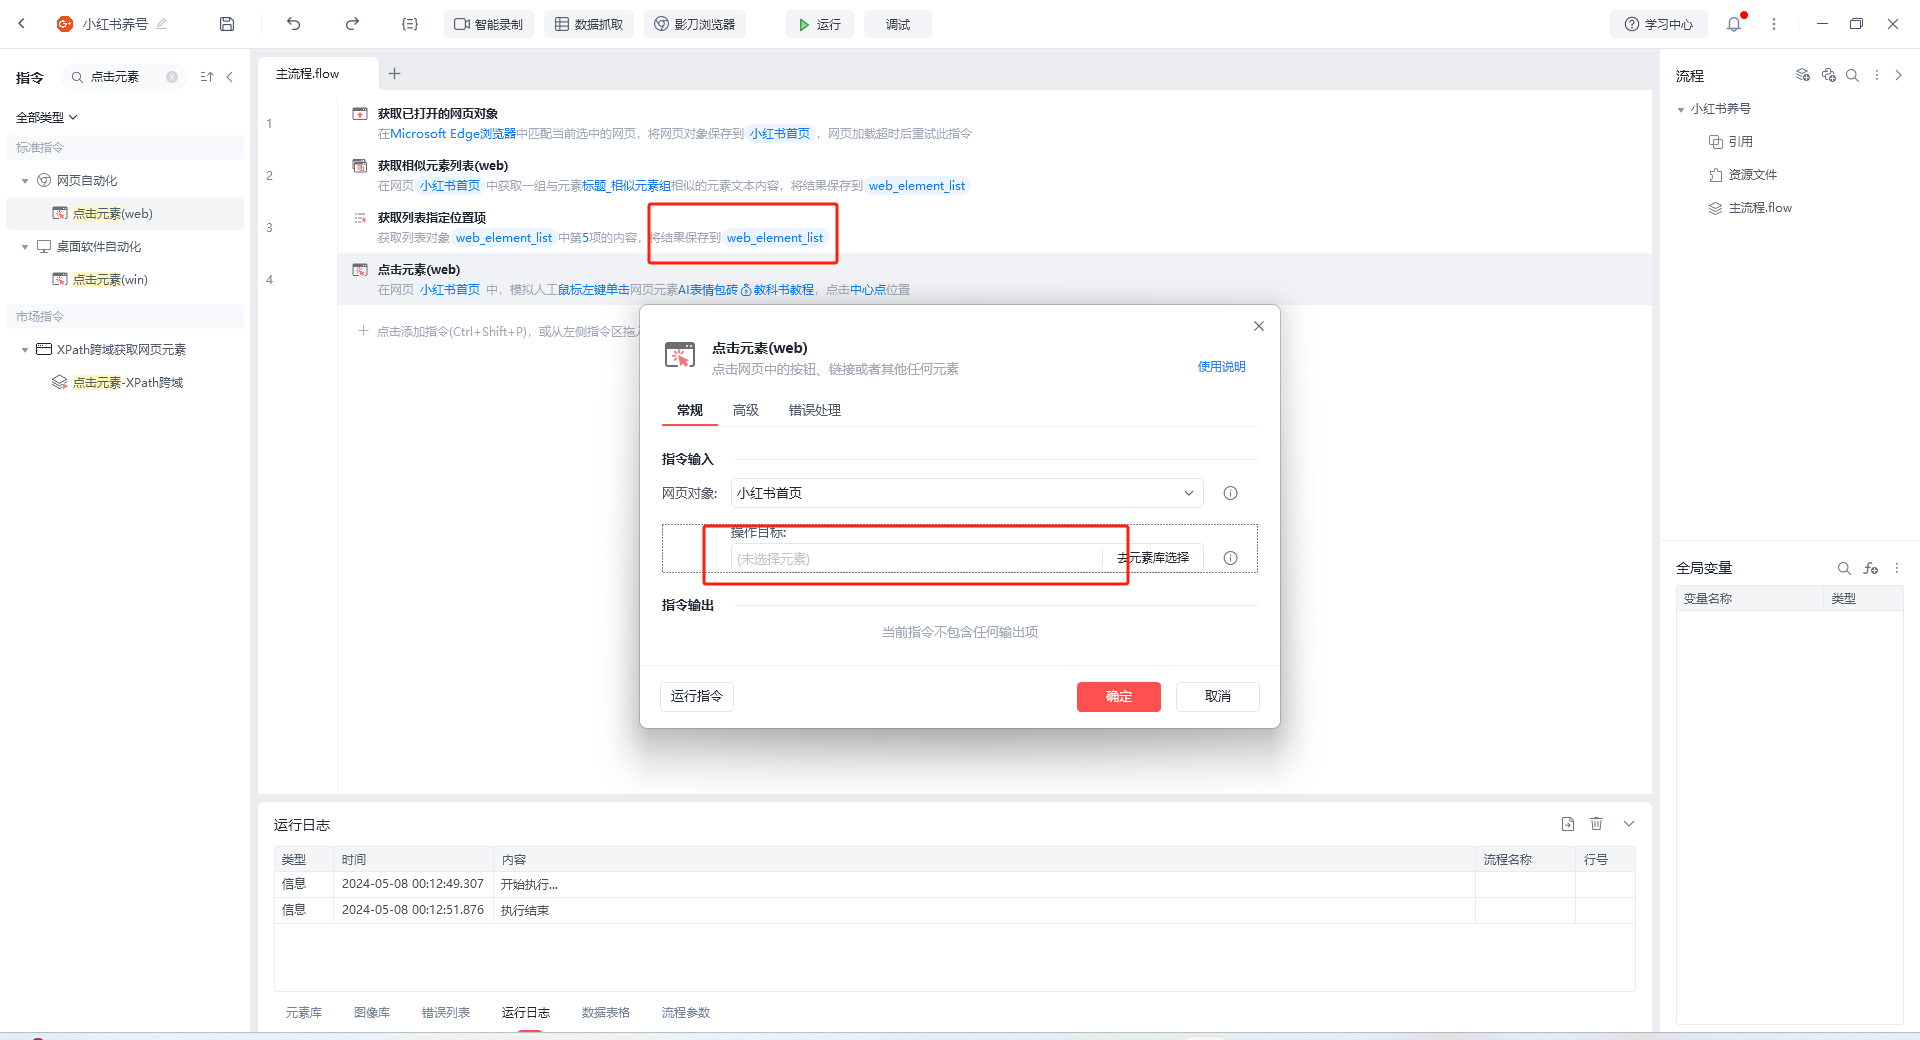Collapse the 网页自动化 group
The width and height of the screenshot is (1920, 1040).
pyautogui.click(x=25, y=181)
